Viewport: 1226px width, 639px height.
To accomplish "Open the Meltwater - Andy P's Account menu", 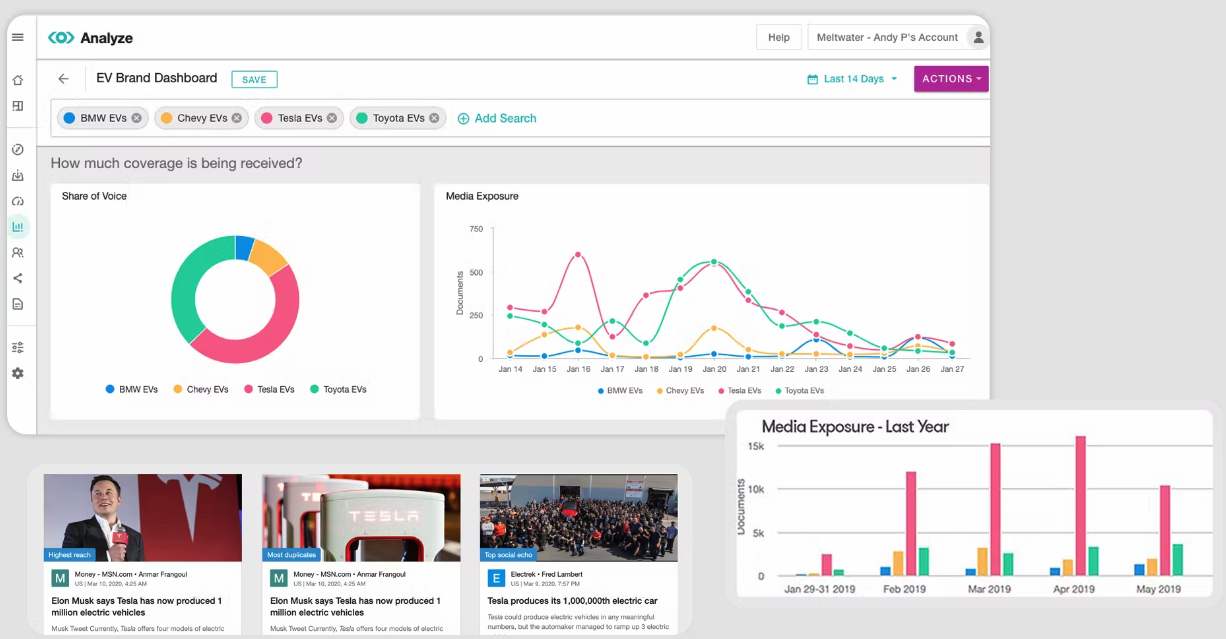I will coord(887,37).
